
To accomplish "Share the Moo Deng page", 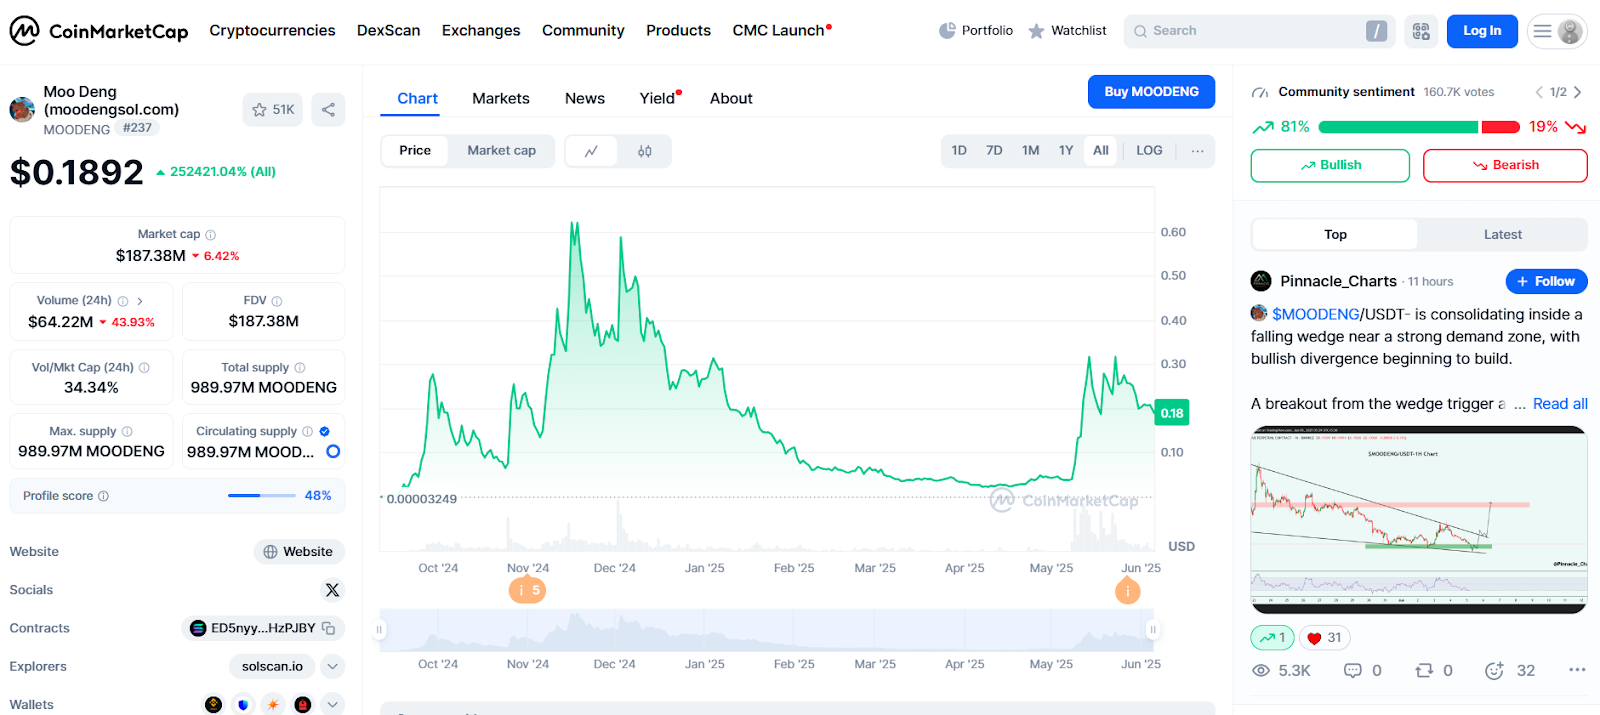I will [x=328, y=110].
